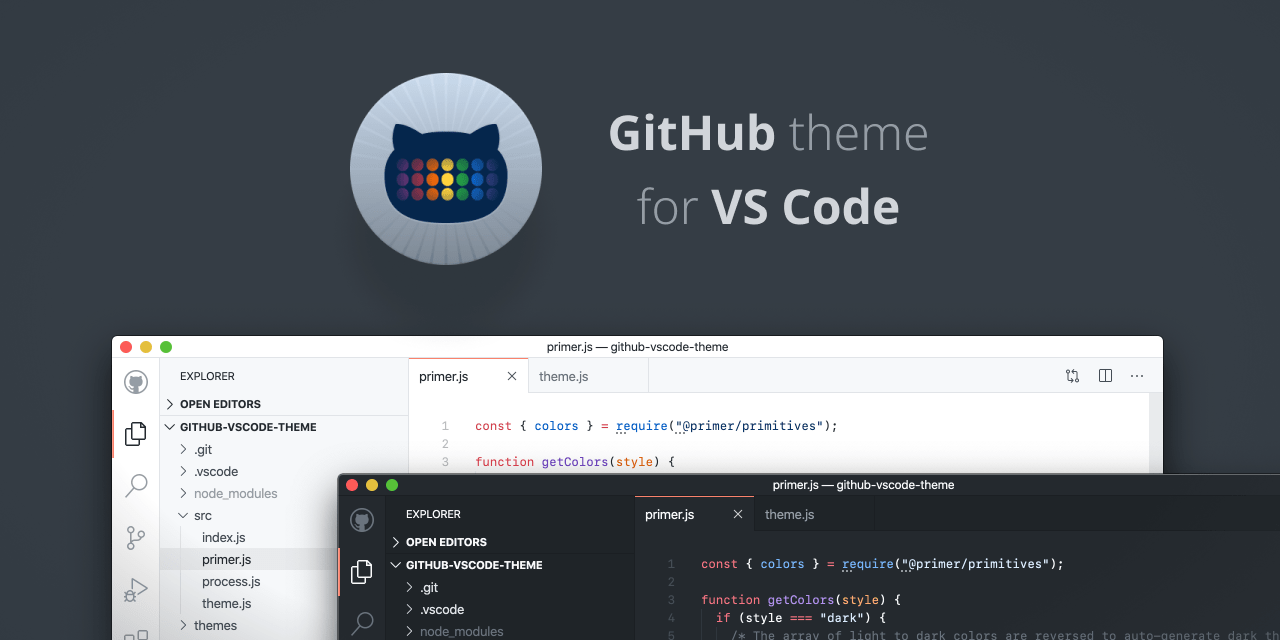This screenshot has height=640, width=1280.
Task: Select primer.js file in light window explorer
Action: (x=226, y=559)
